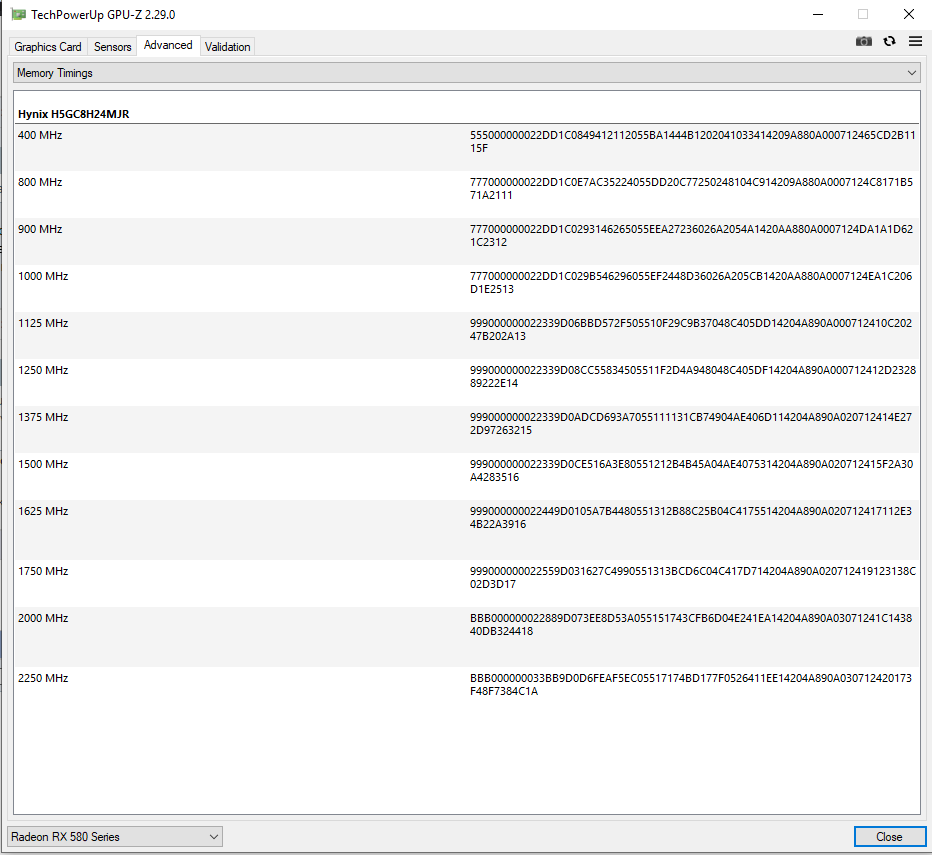The image size is (932, 855).
Task: Click the 1500 MHz timing string starting 999000000022339D0CE5
Action: tap(691, 470)
